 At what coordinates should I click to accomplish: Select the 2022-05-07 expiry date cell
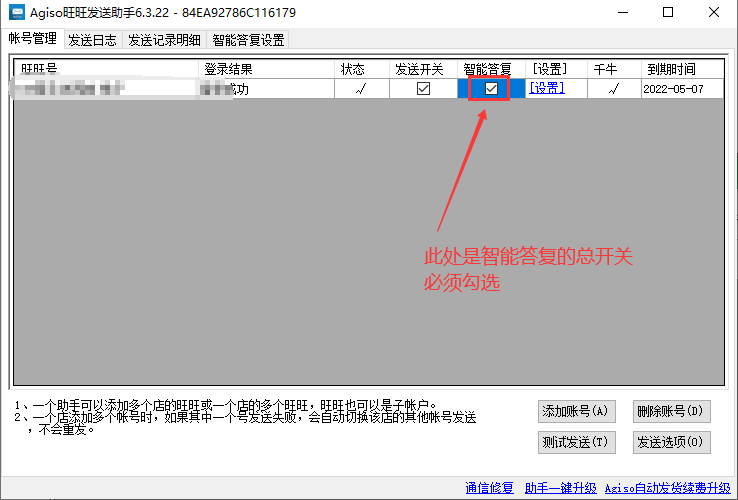click(682, 89)
